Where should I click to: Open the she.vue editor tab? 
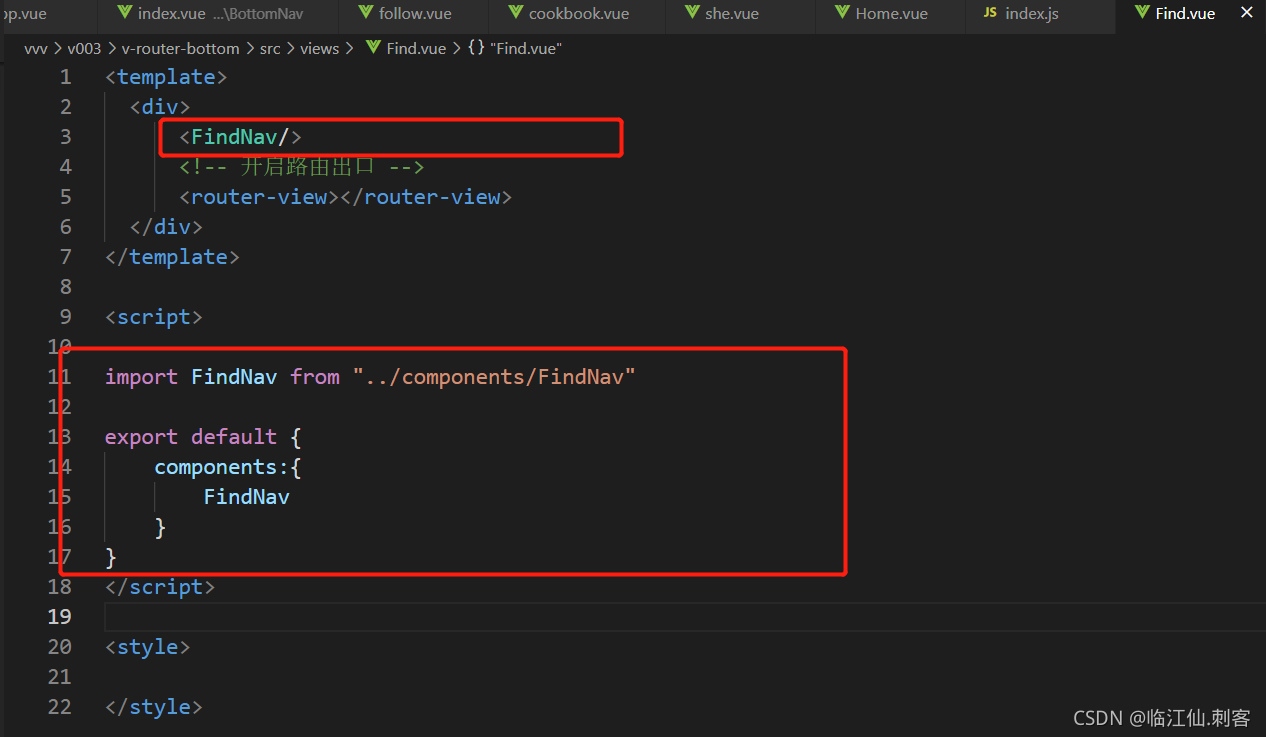[x=741, y=14]
